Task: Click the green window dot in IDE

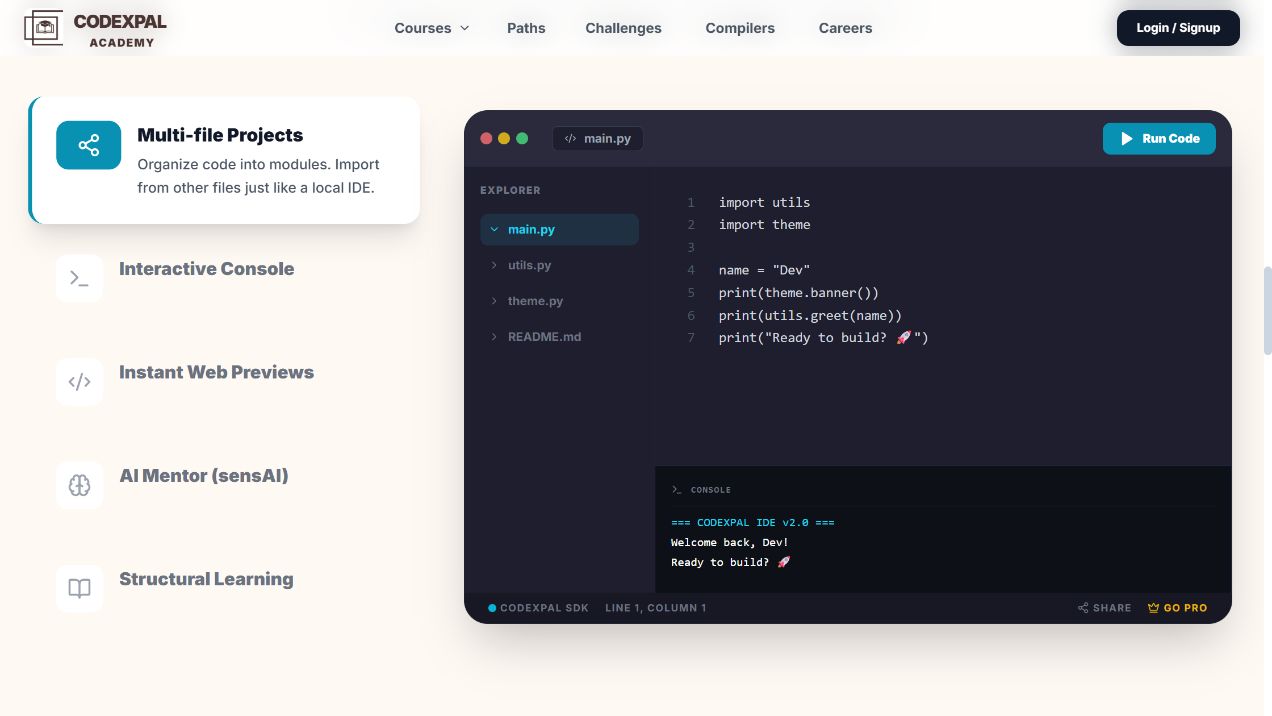Action: (522, 138)
